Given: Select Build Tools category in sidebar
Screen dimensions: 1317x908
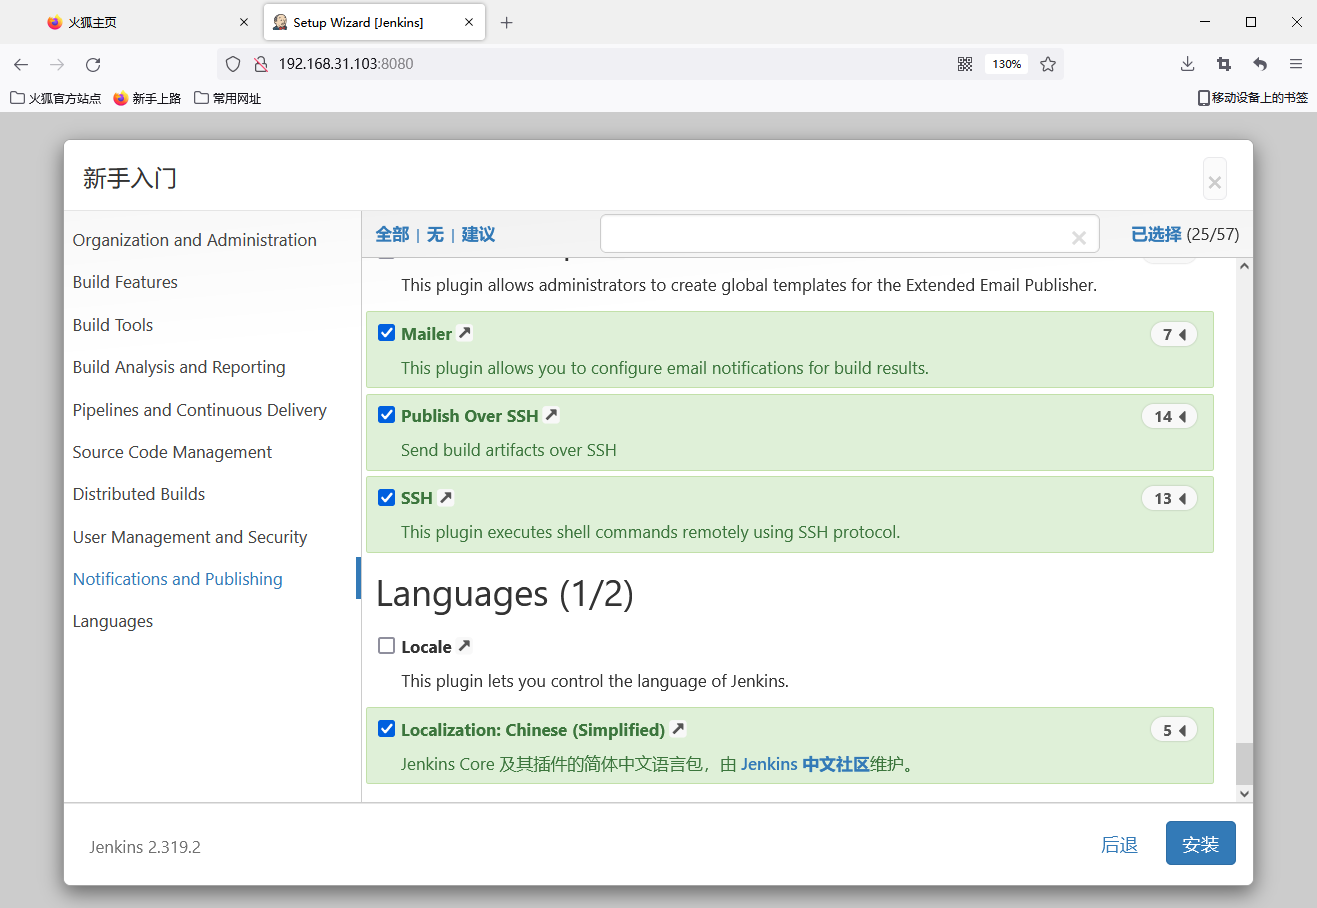Looking at the screenshot, I should (x=113, y=325).
